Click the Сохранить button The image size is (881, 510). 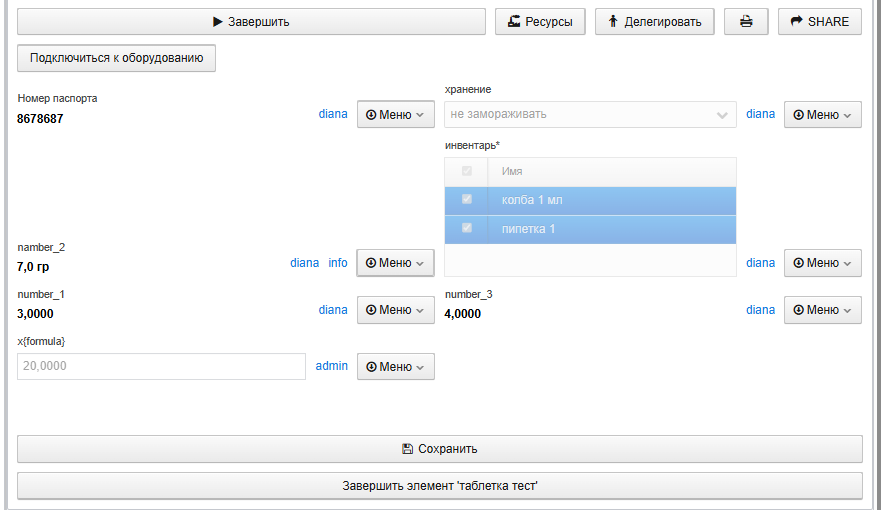[x=440, y=449]
